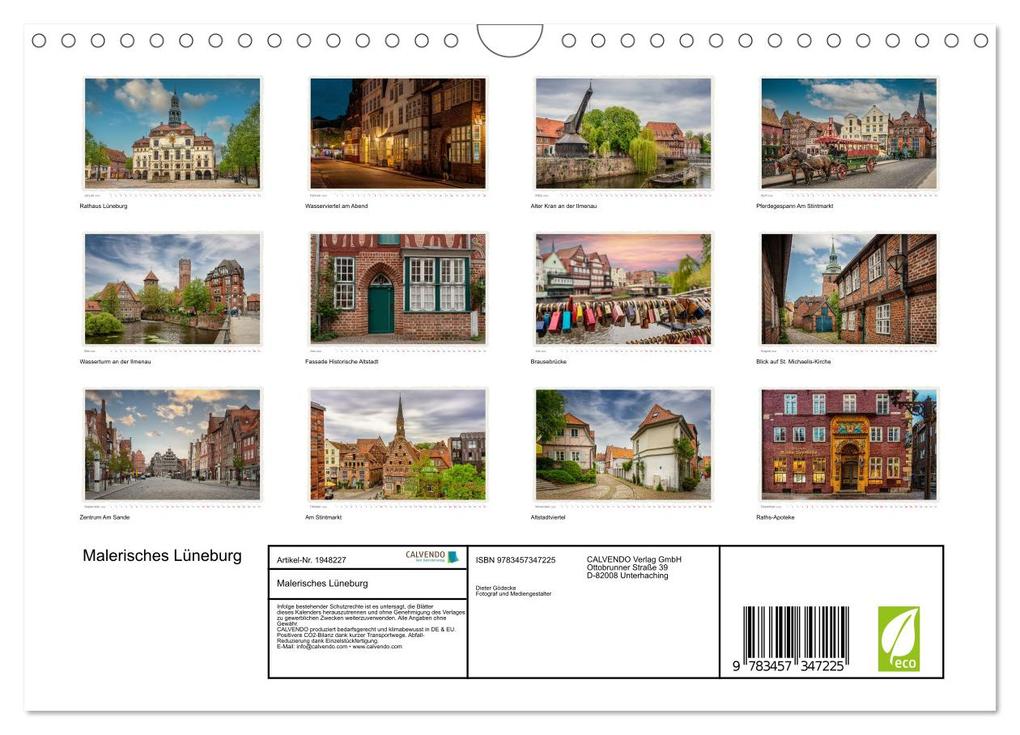This screenshot has height=735, width=1020.
Task: Click the barcode number 9 783457 347225
Action: coord(787,666)
